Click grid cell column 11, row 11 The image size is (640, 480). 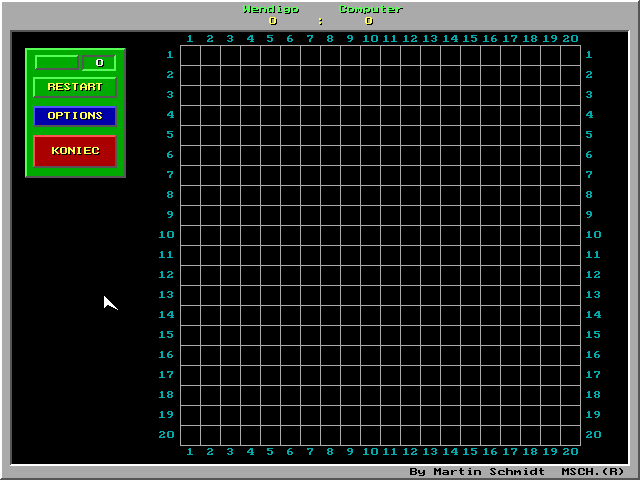390,255
